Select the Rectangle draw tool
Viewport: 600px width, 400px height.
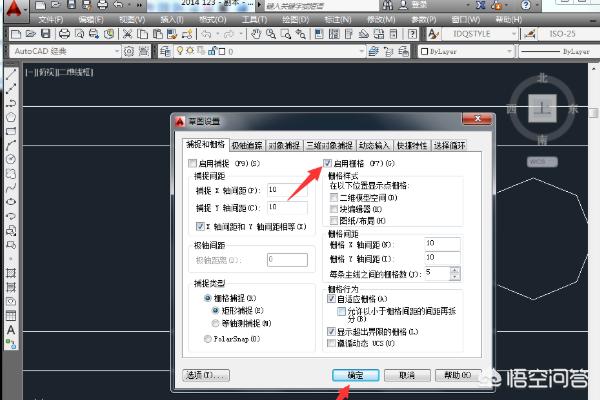(9, 130)
